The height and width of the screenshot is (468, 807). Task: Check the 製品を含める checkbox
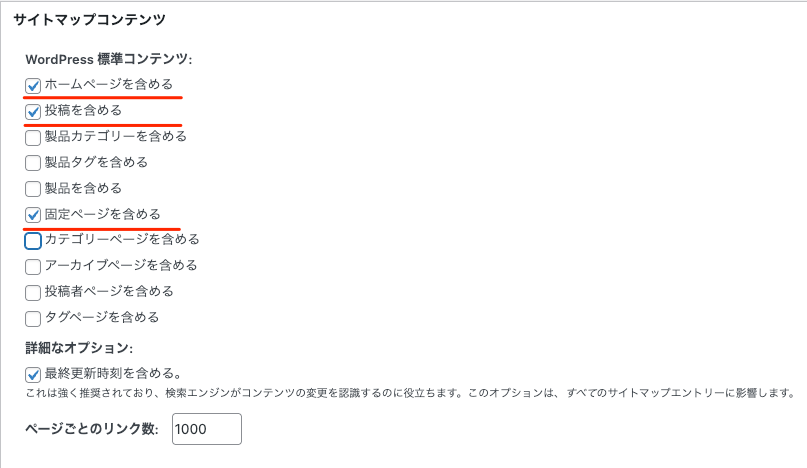(33, 189)
